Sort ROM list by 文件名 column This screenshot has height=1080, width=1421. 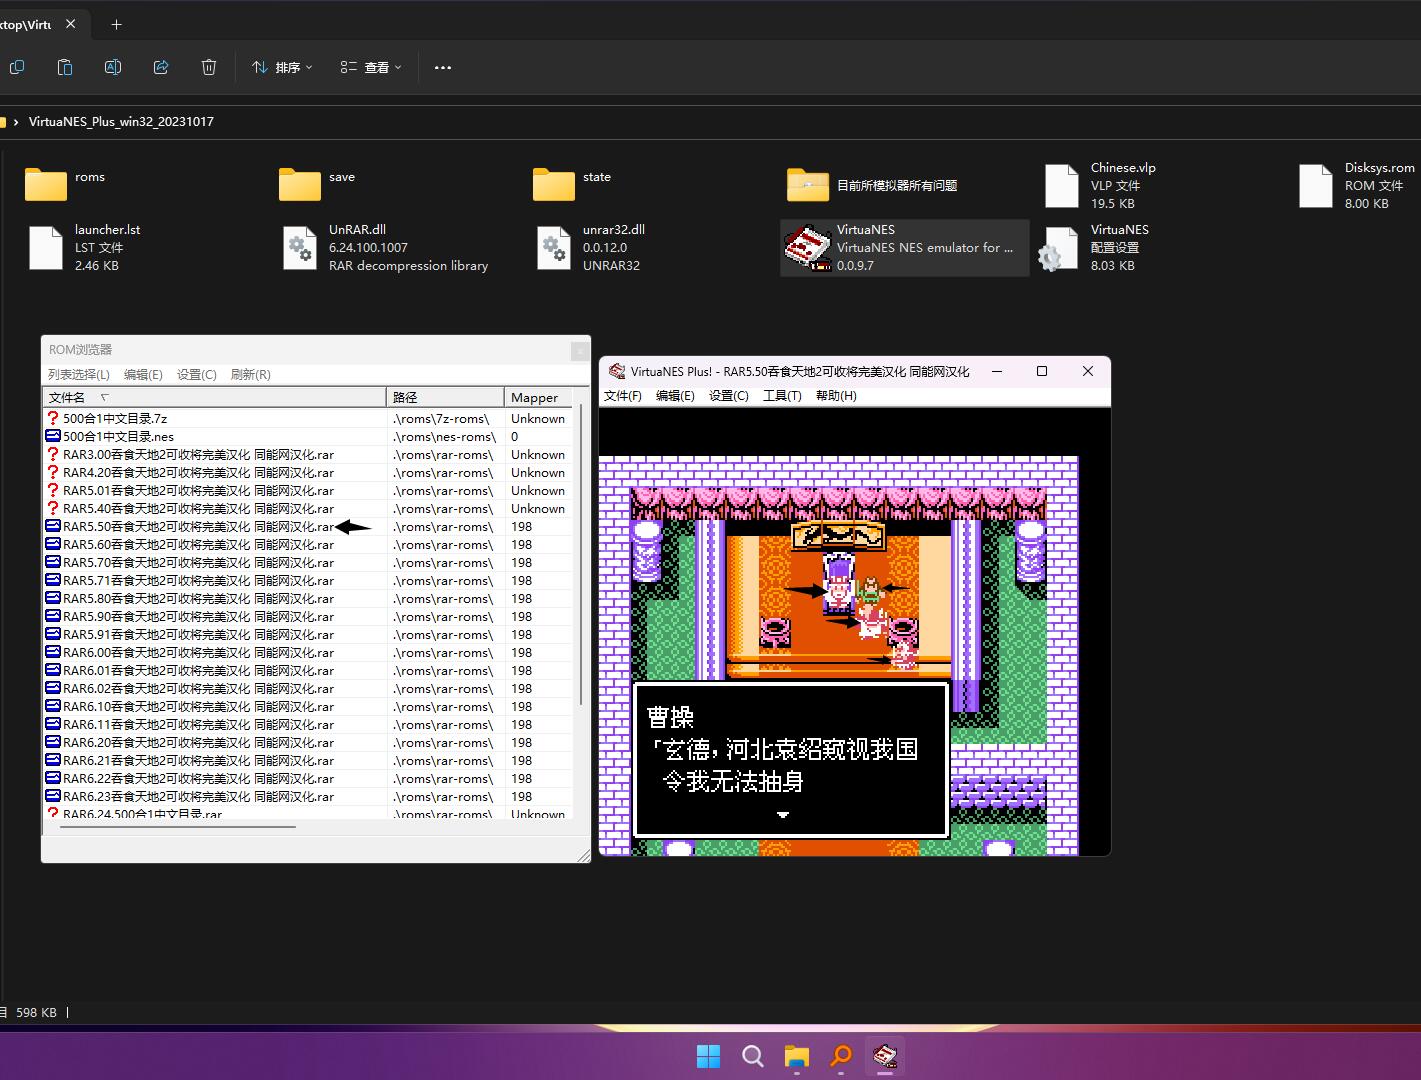(214, 397)
